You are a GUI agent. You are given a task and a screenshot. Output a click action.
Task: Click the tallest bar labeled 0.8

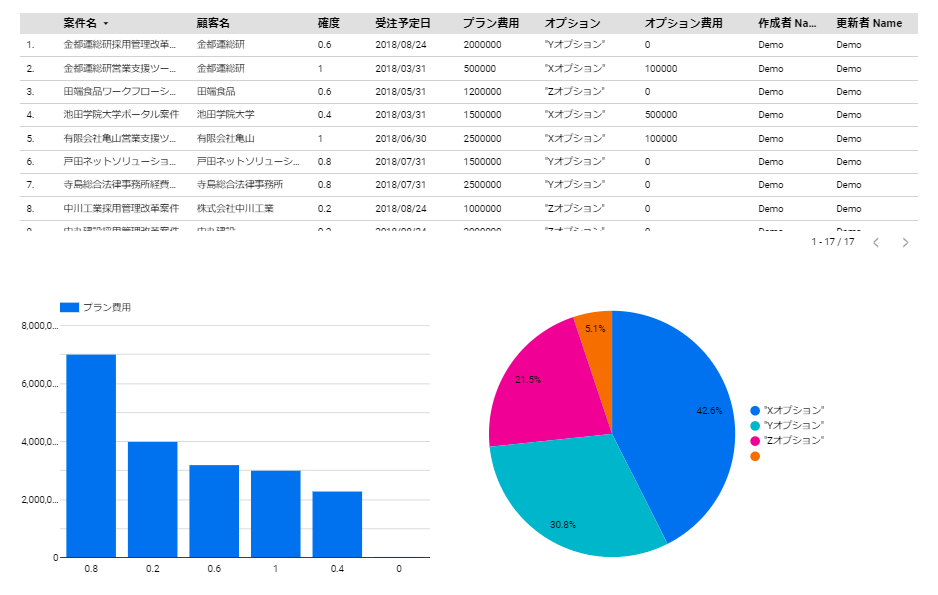[91, 456]
